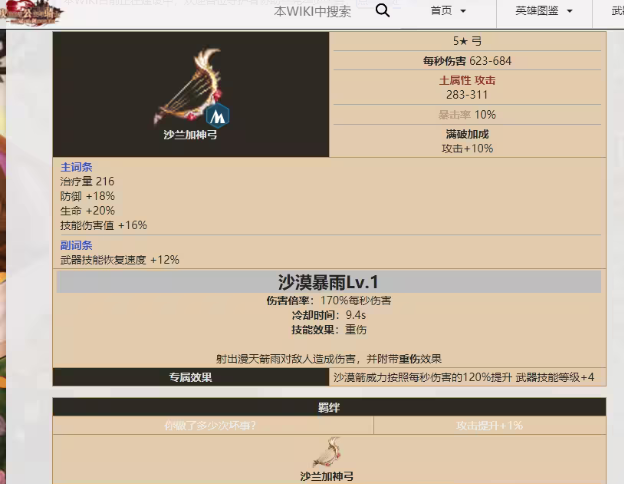624x484 pixels.
Task: Click the 283-311 attack value
Action: (467, 95)
